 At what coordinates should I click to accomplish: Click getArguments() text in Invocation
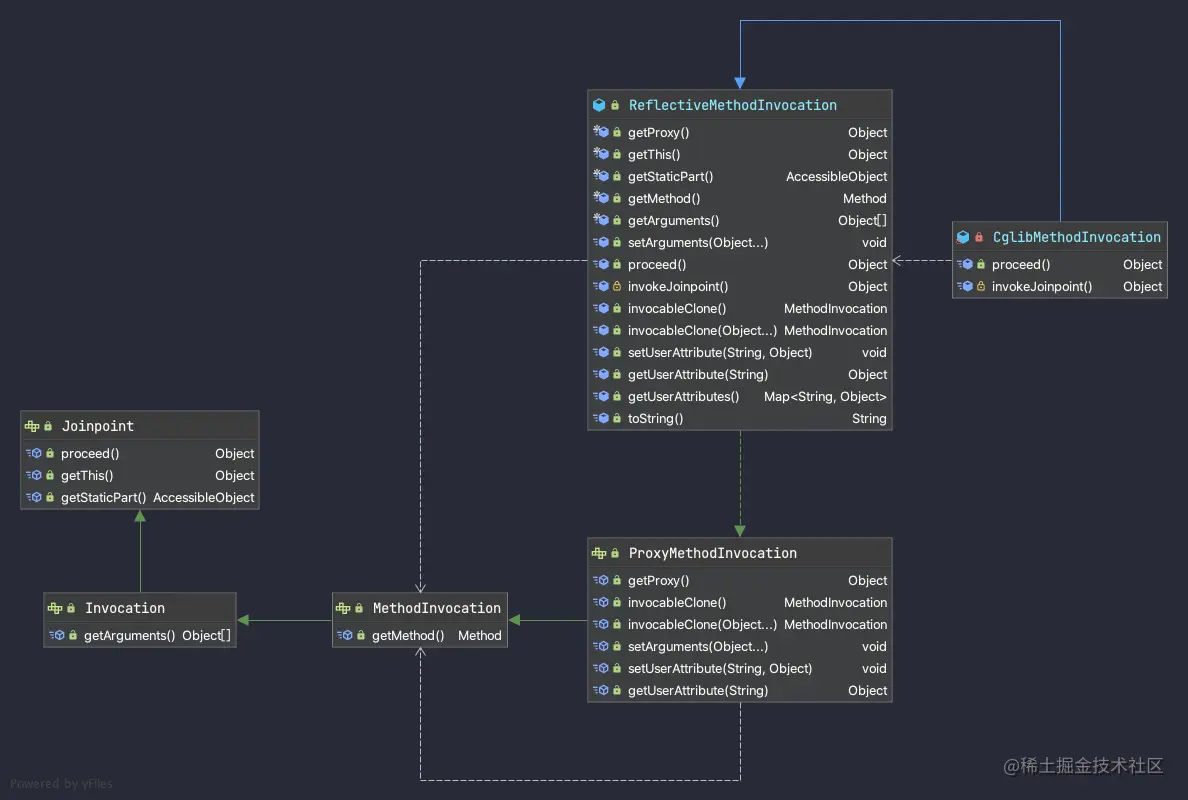(130, 636)
